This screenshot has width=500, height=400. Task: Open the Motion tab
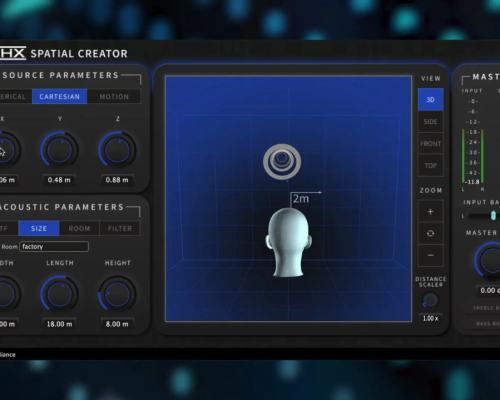pyautogui.click(x=114, y=97)
